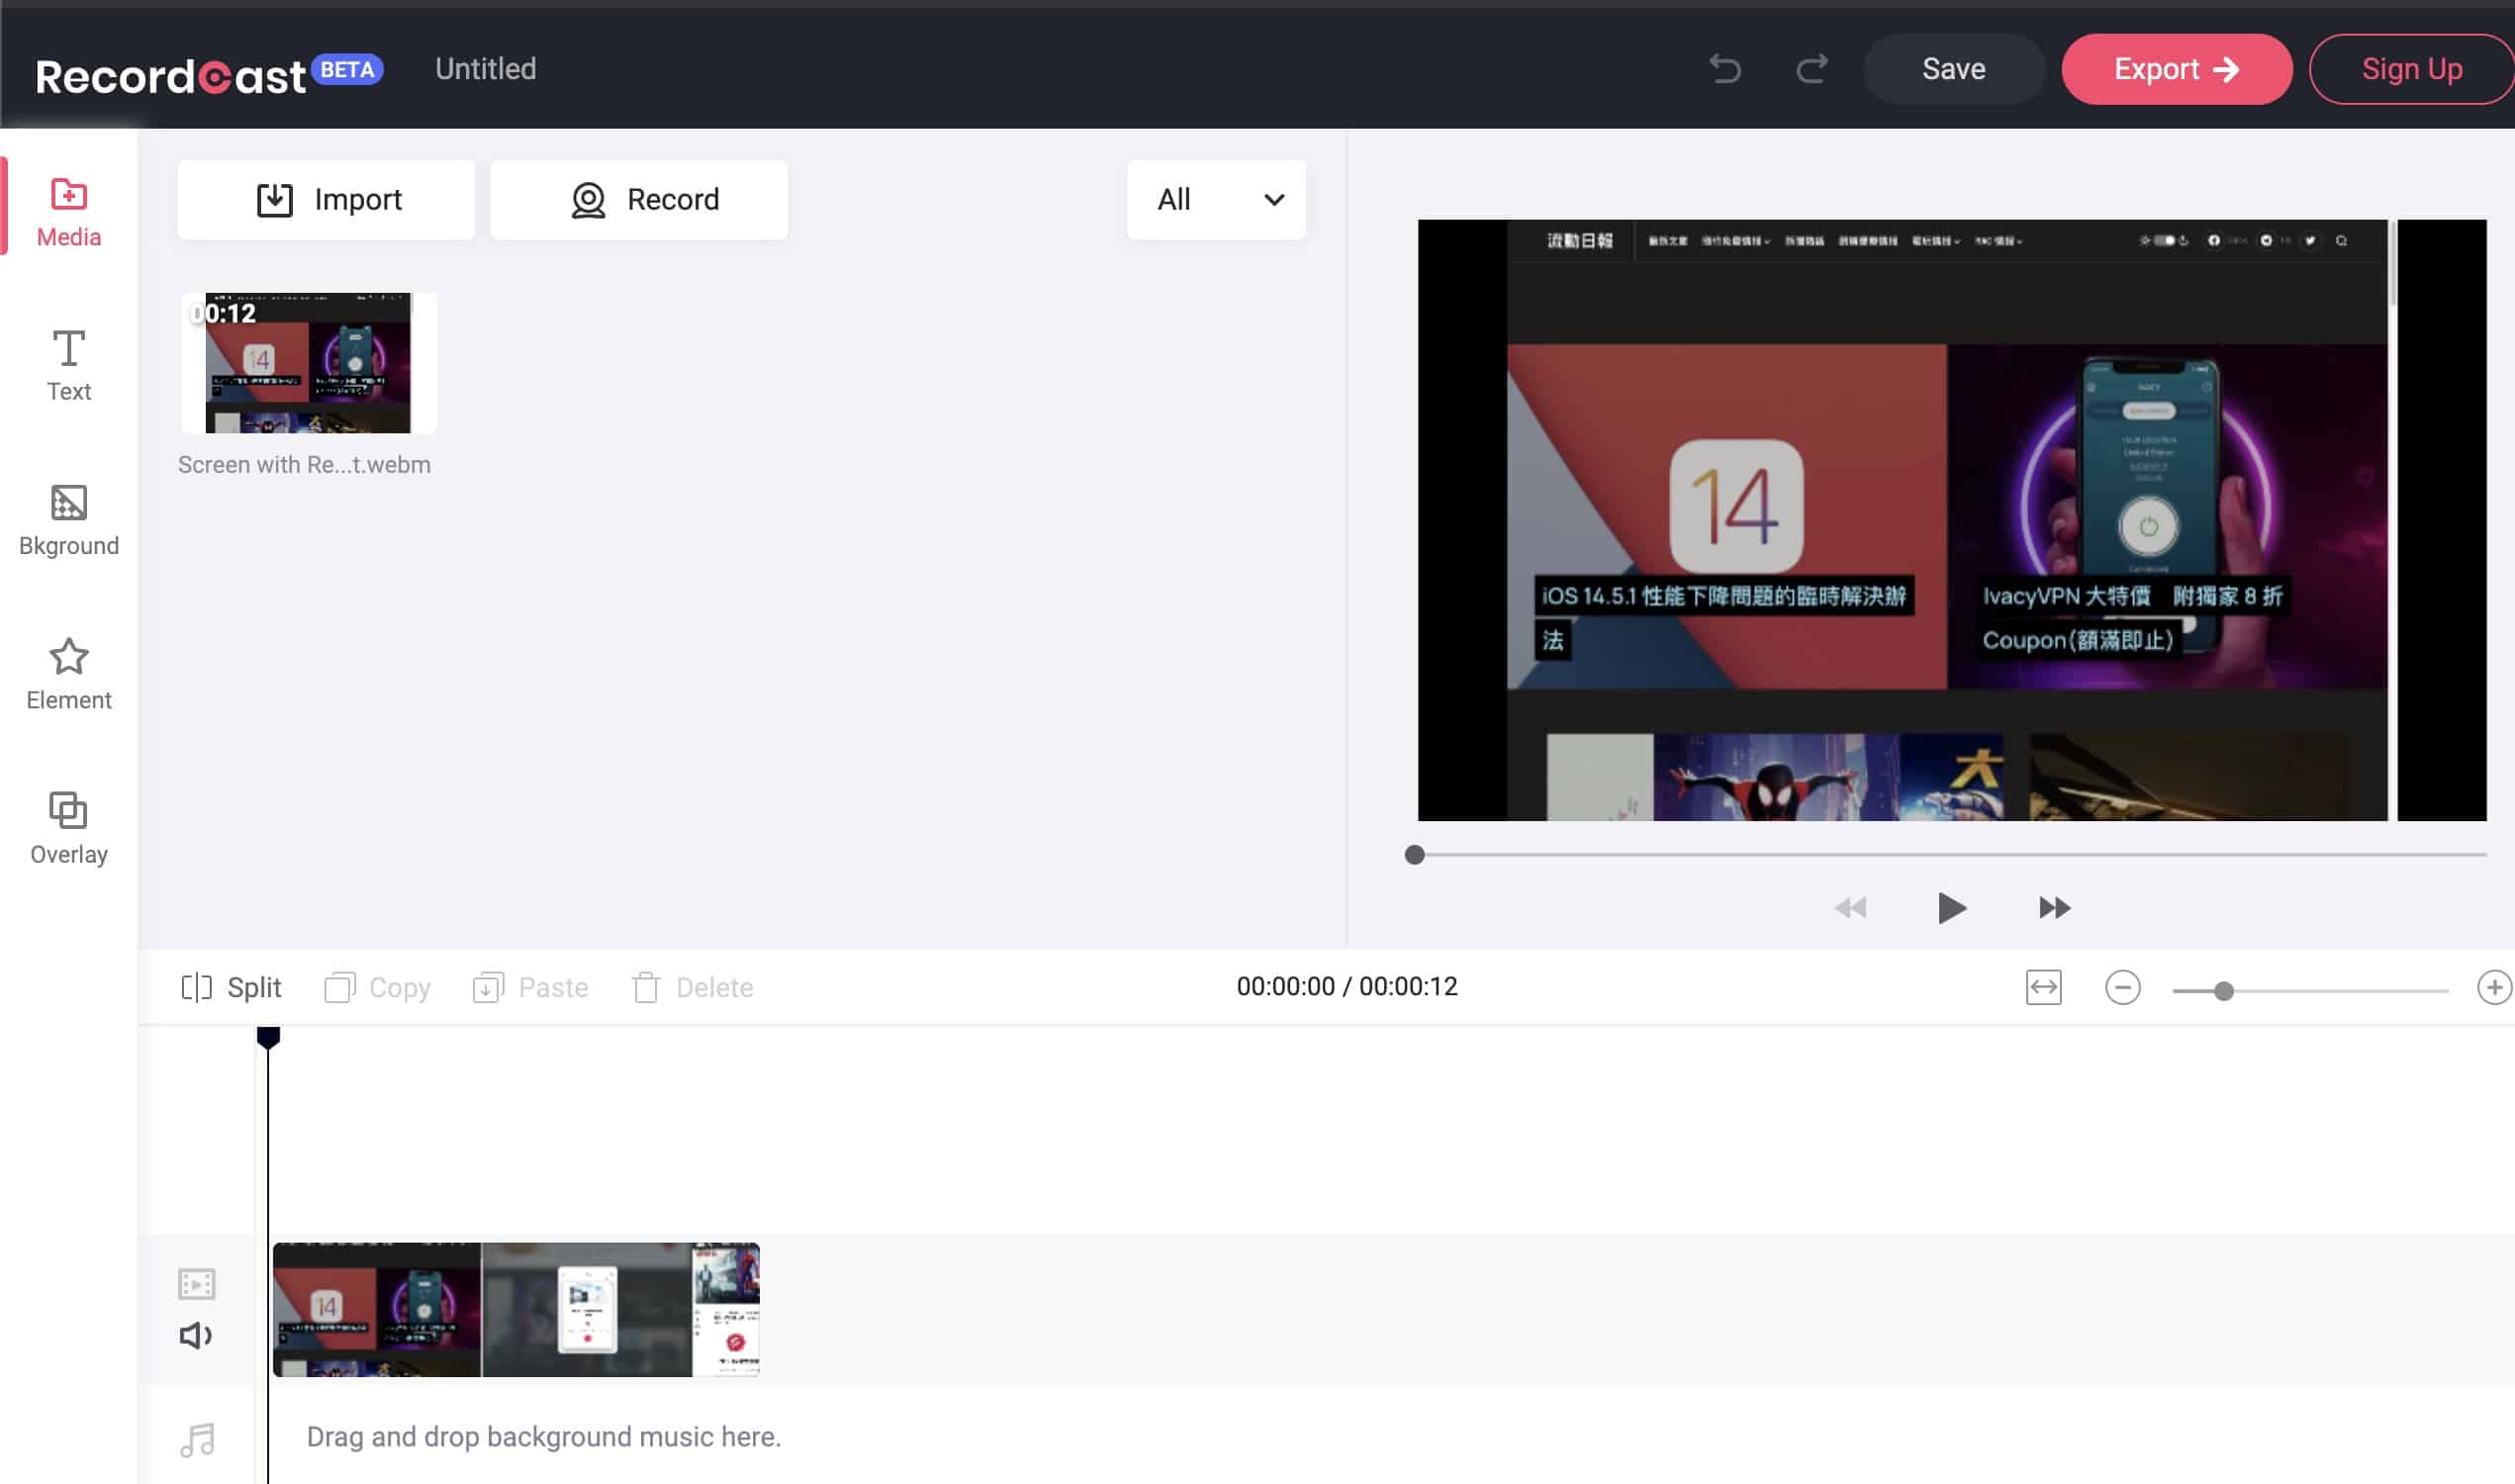Rename the Untitled project title
The width and height of the screenshot is (2515, 1484).
(486, 69)
